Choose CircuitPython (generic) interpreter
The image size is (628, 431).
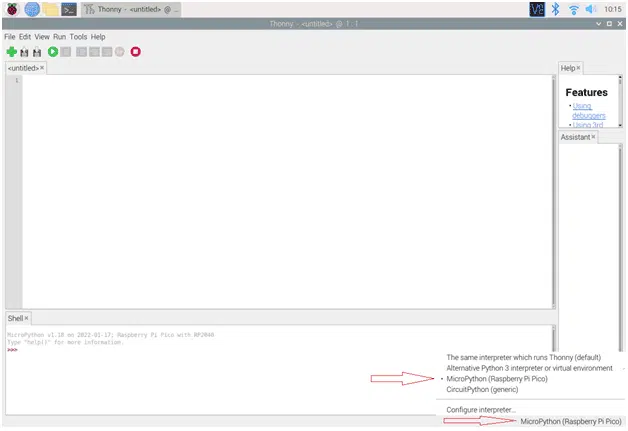coord(482,389)
